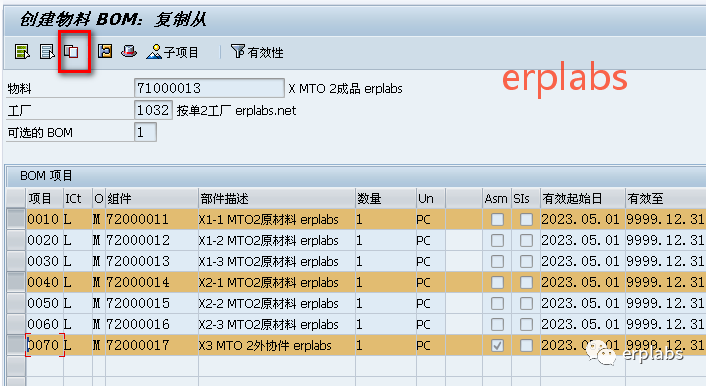Viewport: 706px width, 386px height.
Task: Toggle Asm checkbox for item 0010
Action: 497,219
